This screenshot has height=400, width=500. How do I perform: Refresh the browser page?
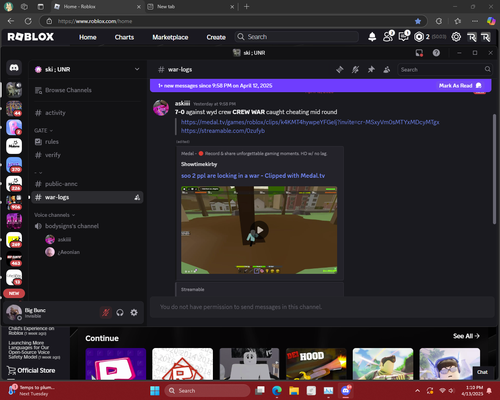28,21
